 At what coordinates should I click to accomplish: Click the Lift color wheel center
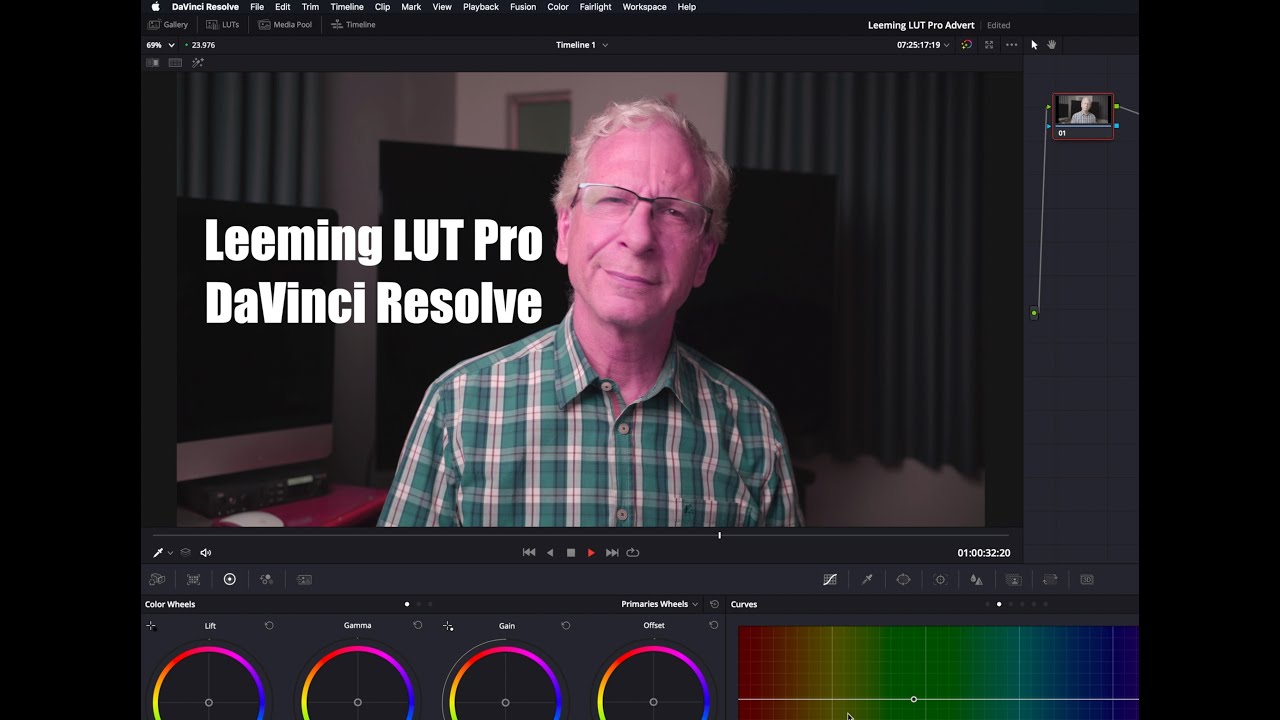[x=209, y=702]
